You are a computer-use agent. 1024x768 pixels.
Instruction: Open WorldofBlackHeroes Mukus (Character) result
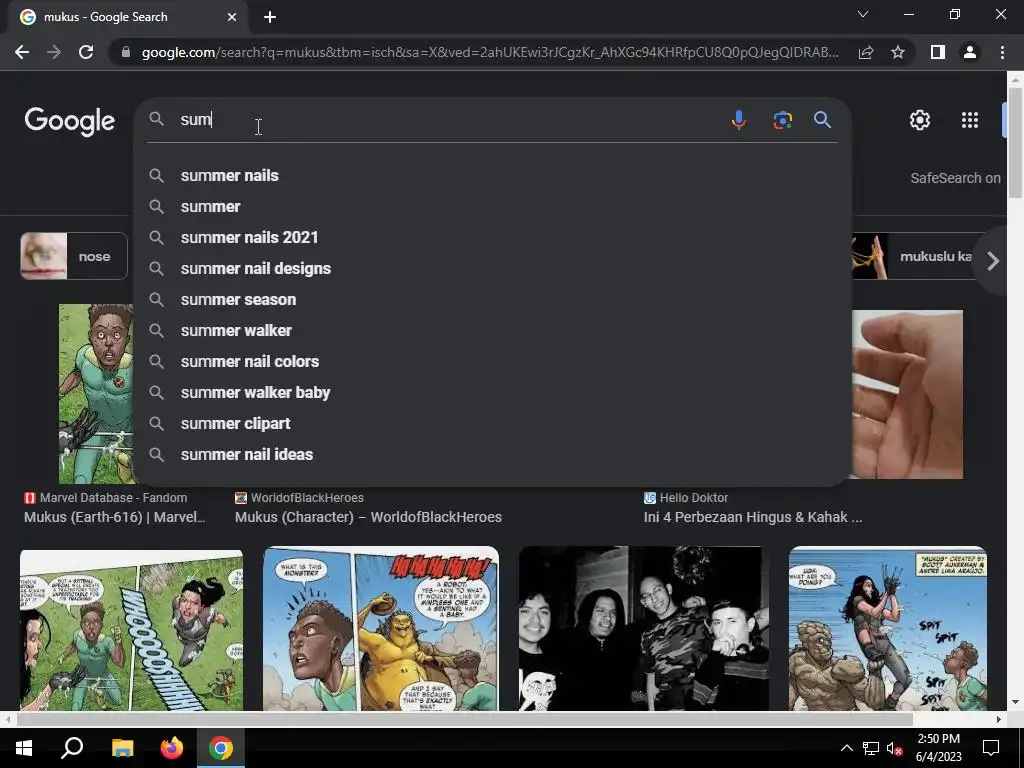[x=368, y=517]
